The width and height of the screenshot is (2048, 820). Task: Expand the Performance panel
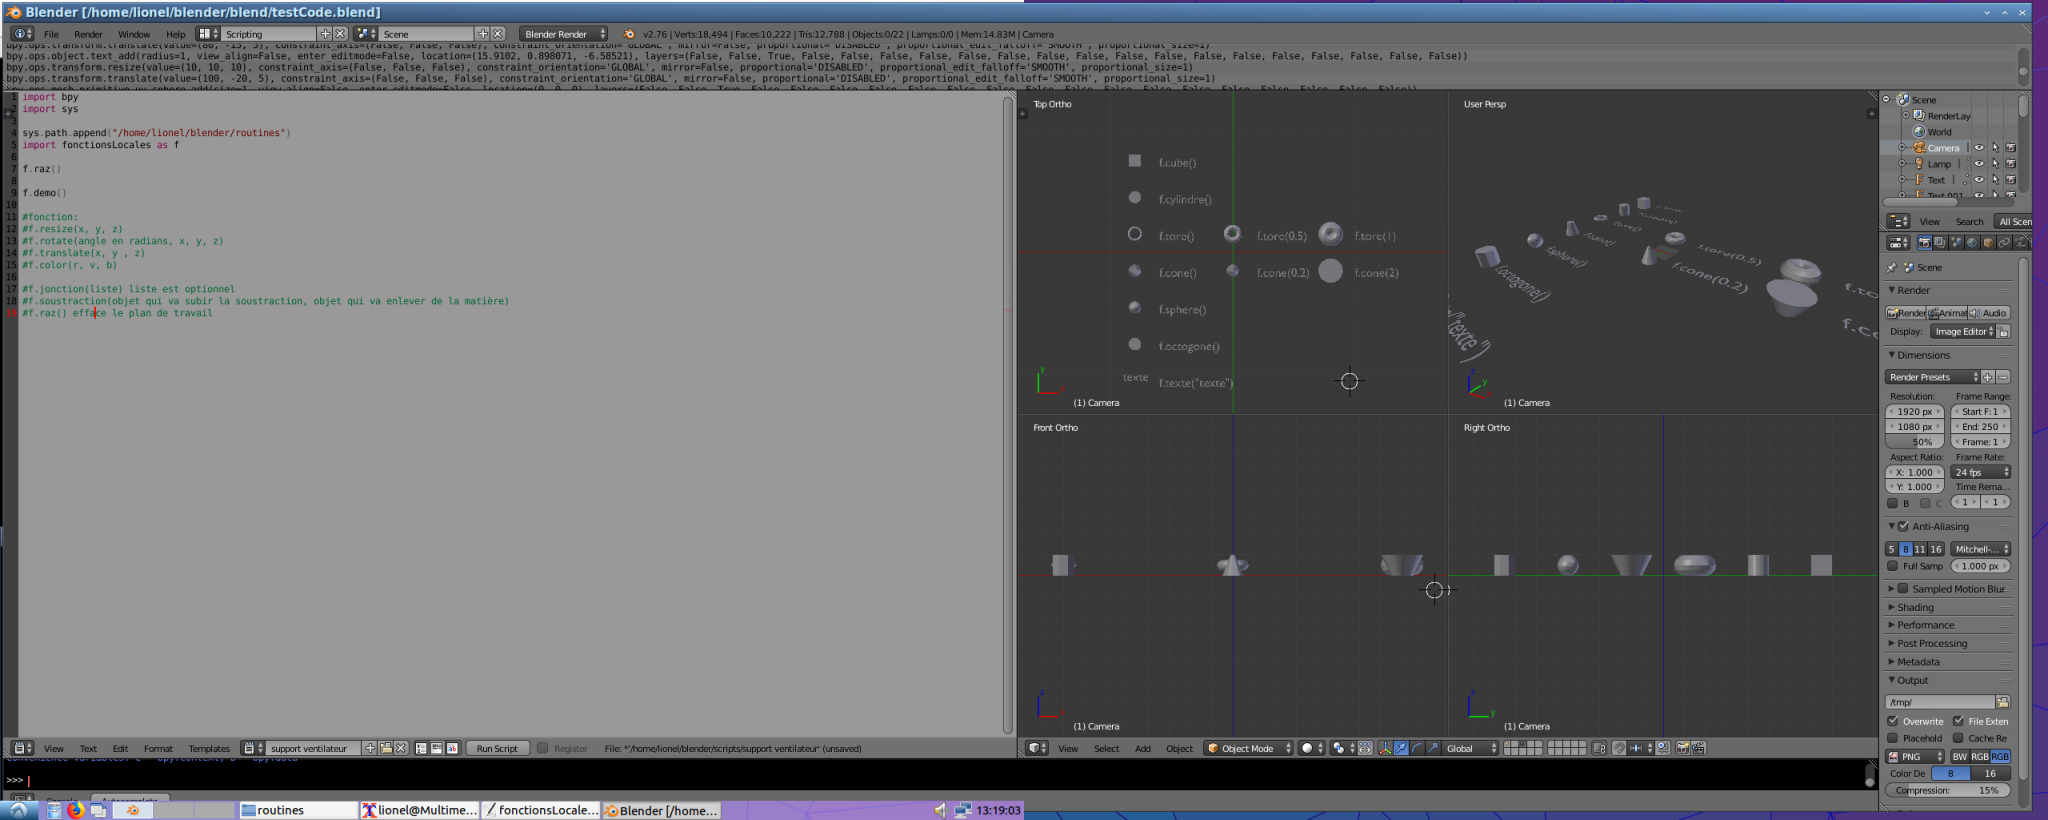[x=1925, y=625]
